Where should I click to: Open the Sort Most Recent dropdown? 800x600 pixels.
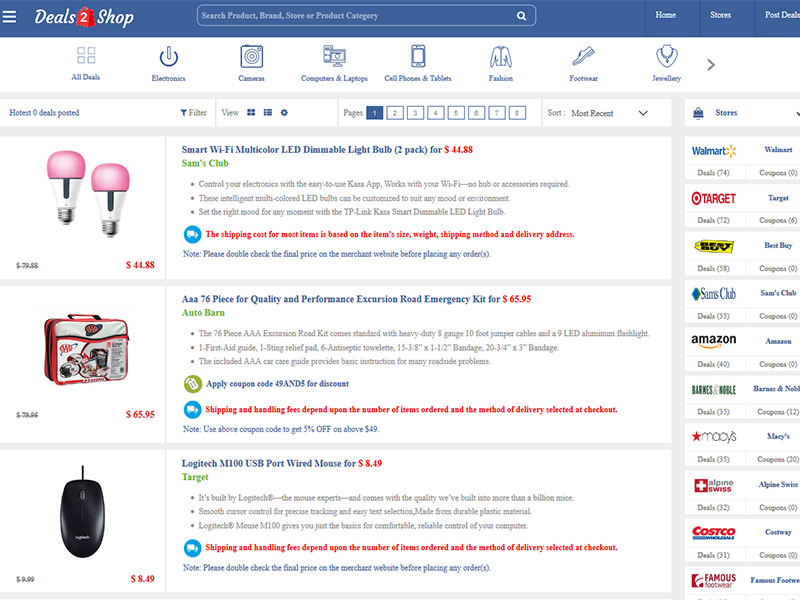click(609, 113)
